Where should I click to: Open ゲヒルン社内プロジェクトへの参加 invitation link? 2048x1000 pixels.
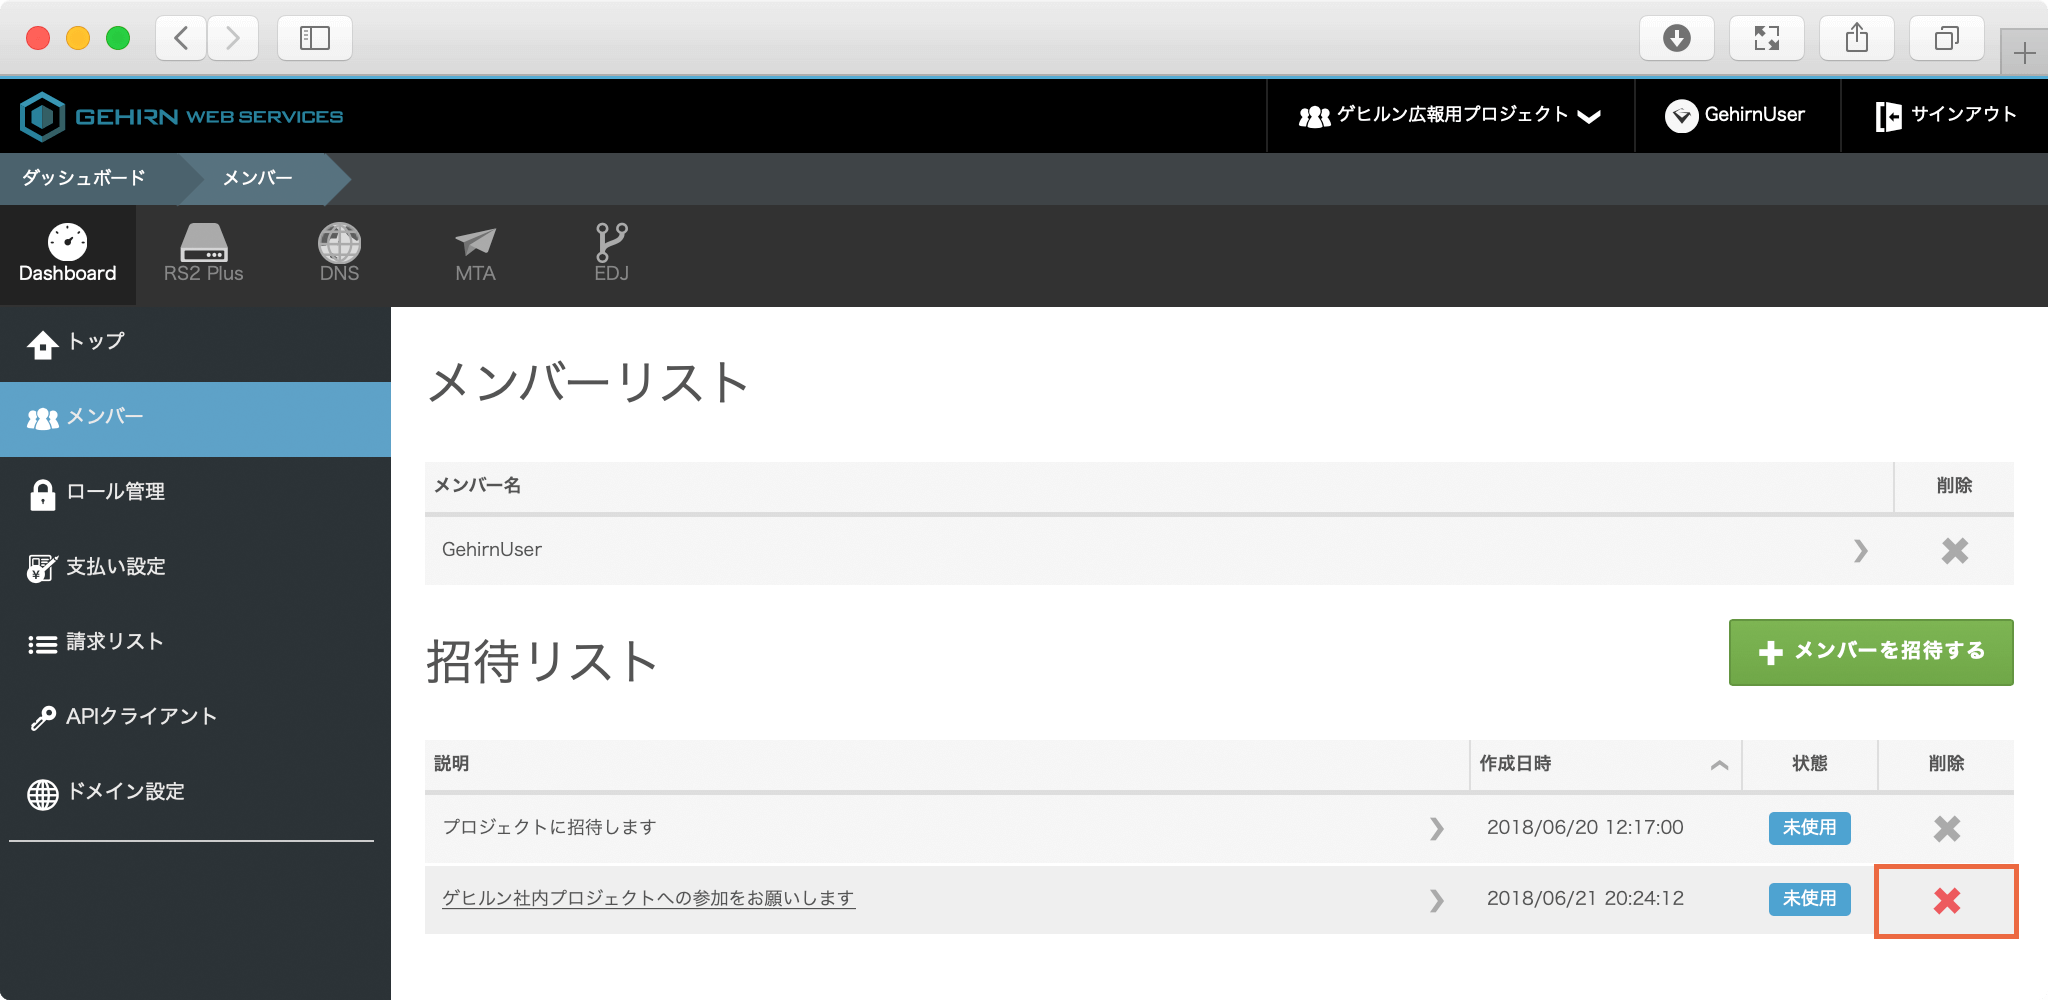pyautogui.click(x=648, y=898)
